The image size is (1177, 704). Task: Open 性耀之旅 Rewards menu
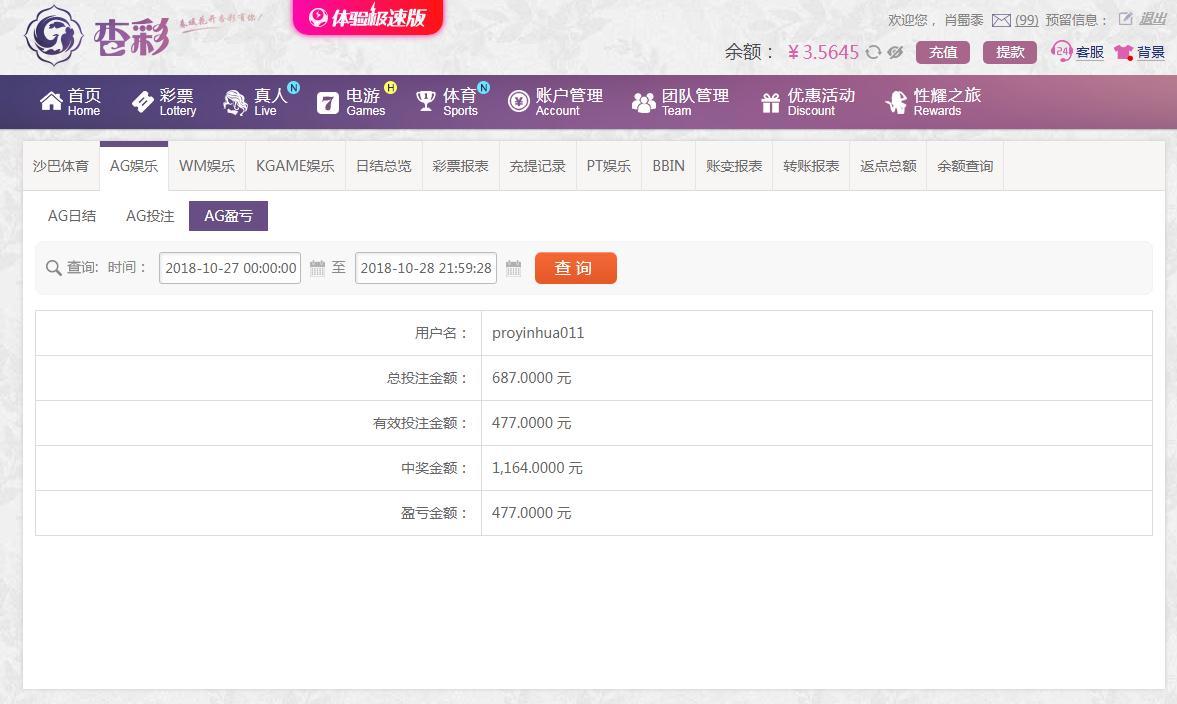(933, 101)
